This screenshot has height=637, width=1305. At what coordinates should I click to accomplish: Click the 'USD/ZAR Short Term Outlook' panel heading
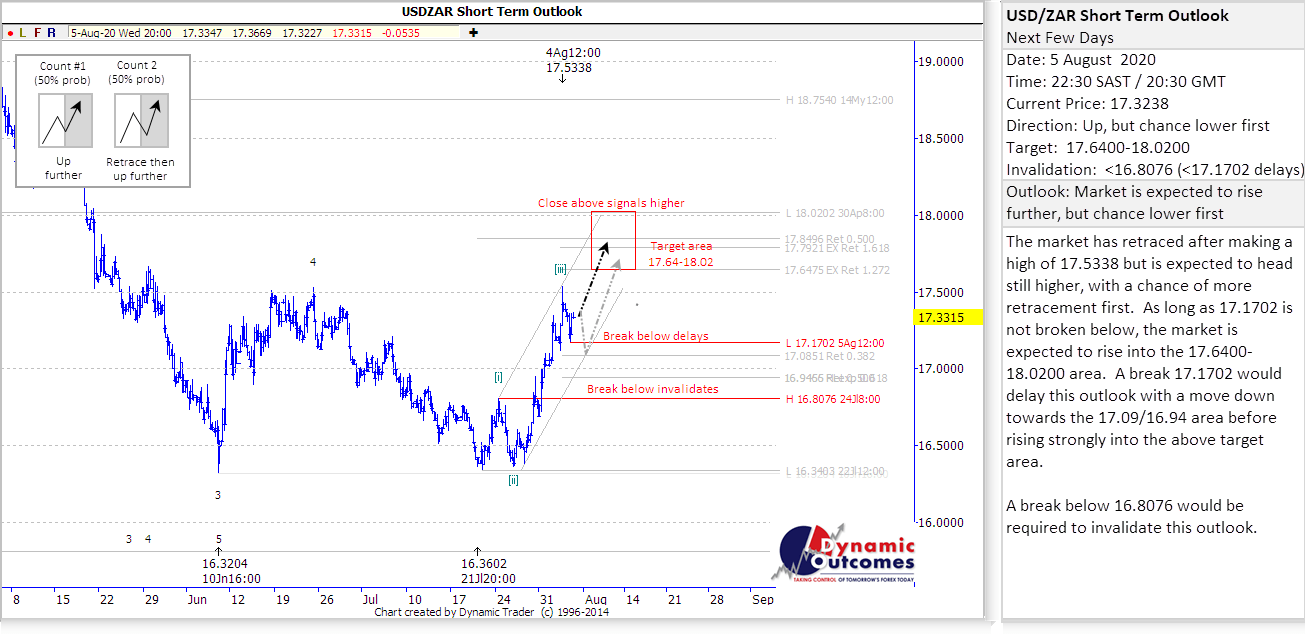1118,16
